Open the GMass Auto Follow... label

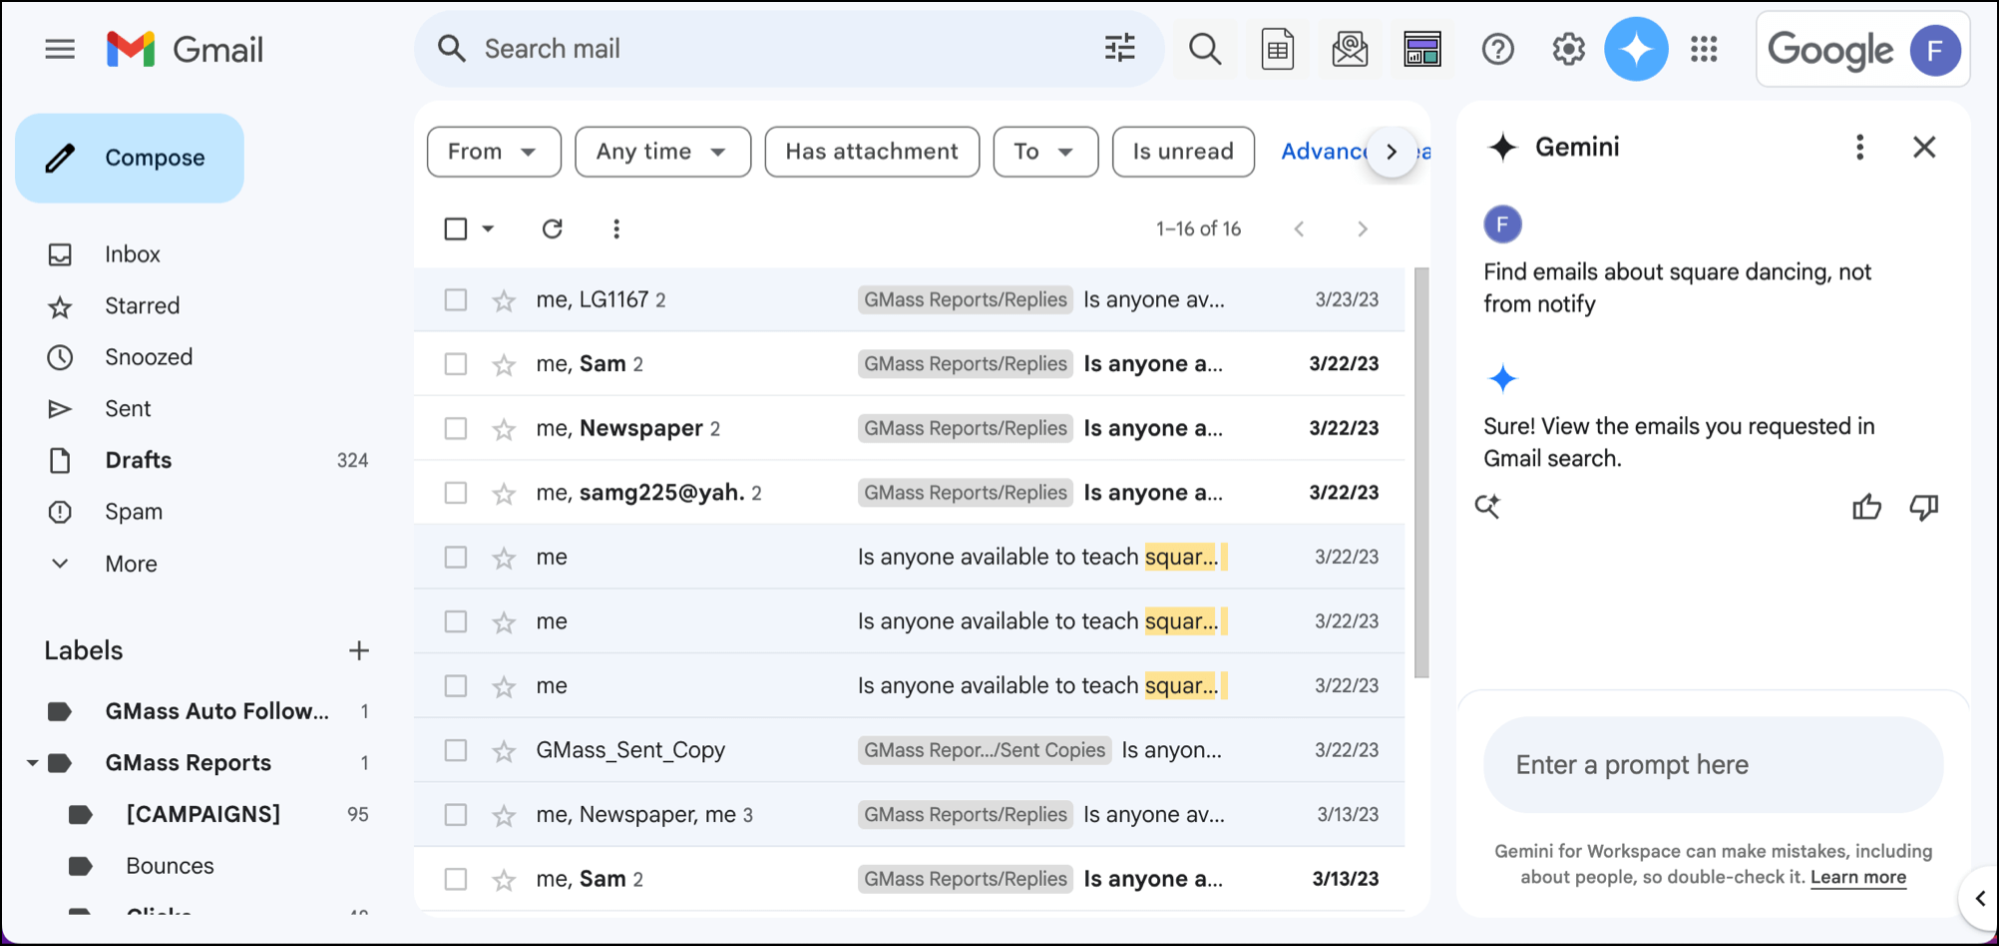(217, 711)
